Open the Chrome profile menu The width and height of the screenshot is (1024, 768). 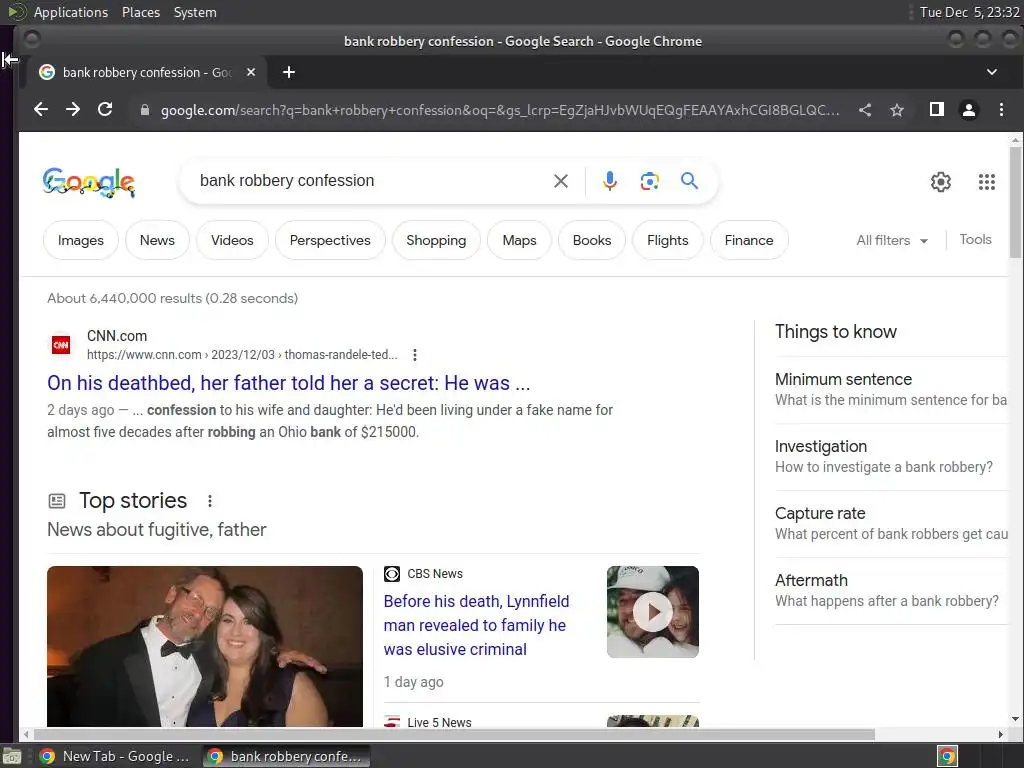click(x=968, y=110)
